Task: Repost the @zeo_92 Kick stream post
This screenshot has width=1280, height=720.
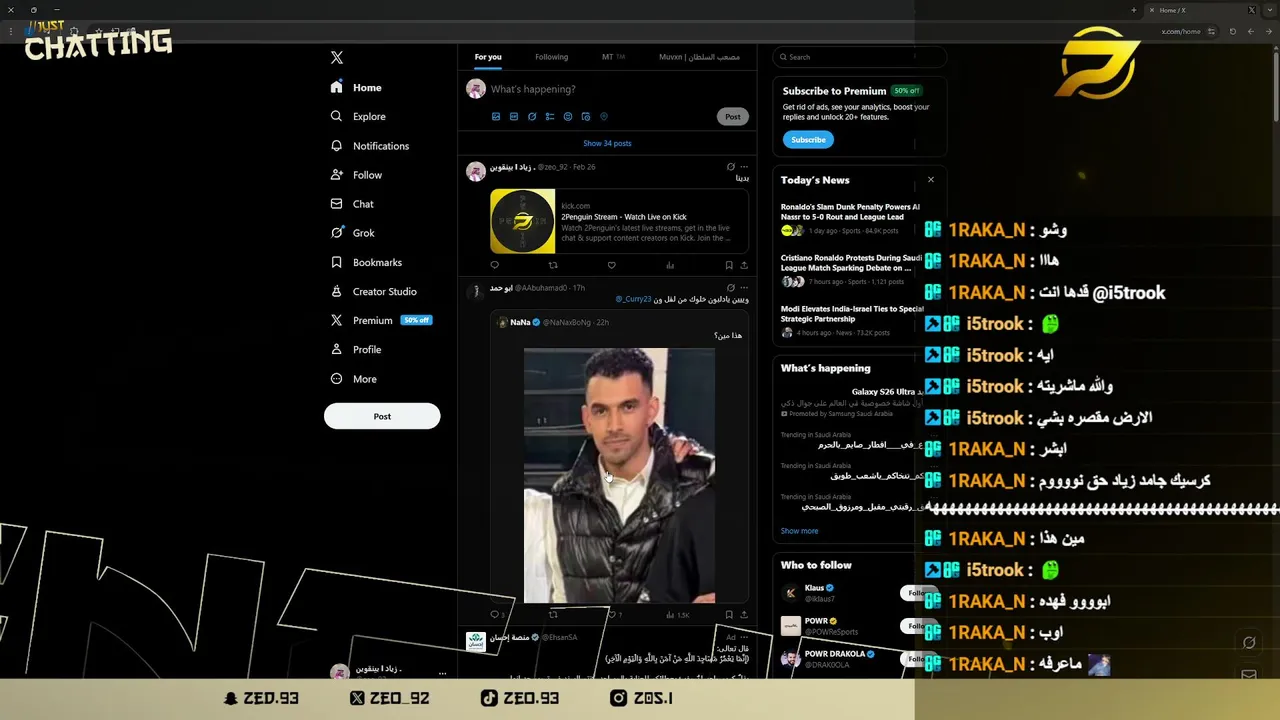Action: click(553, 265)
